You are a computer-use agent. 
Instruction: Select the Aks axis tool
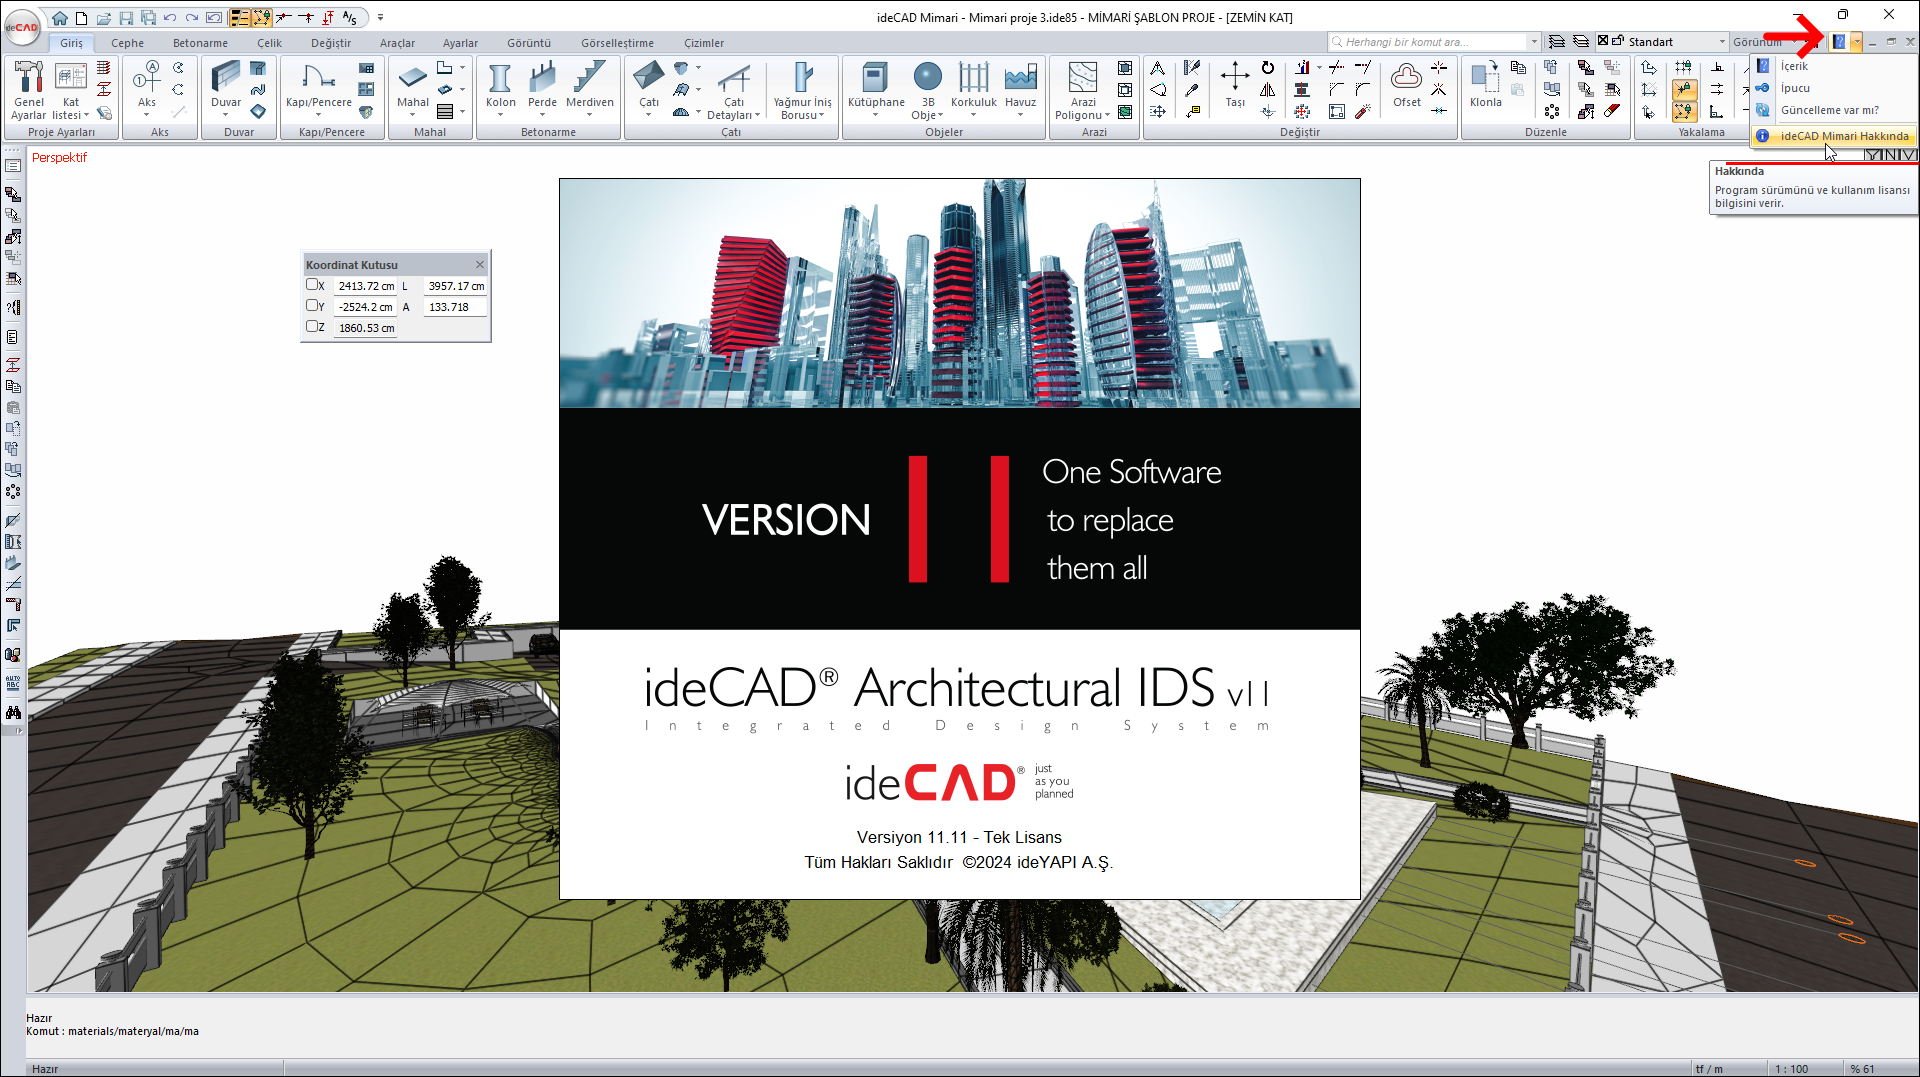click(x=147, y=84)
